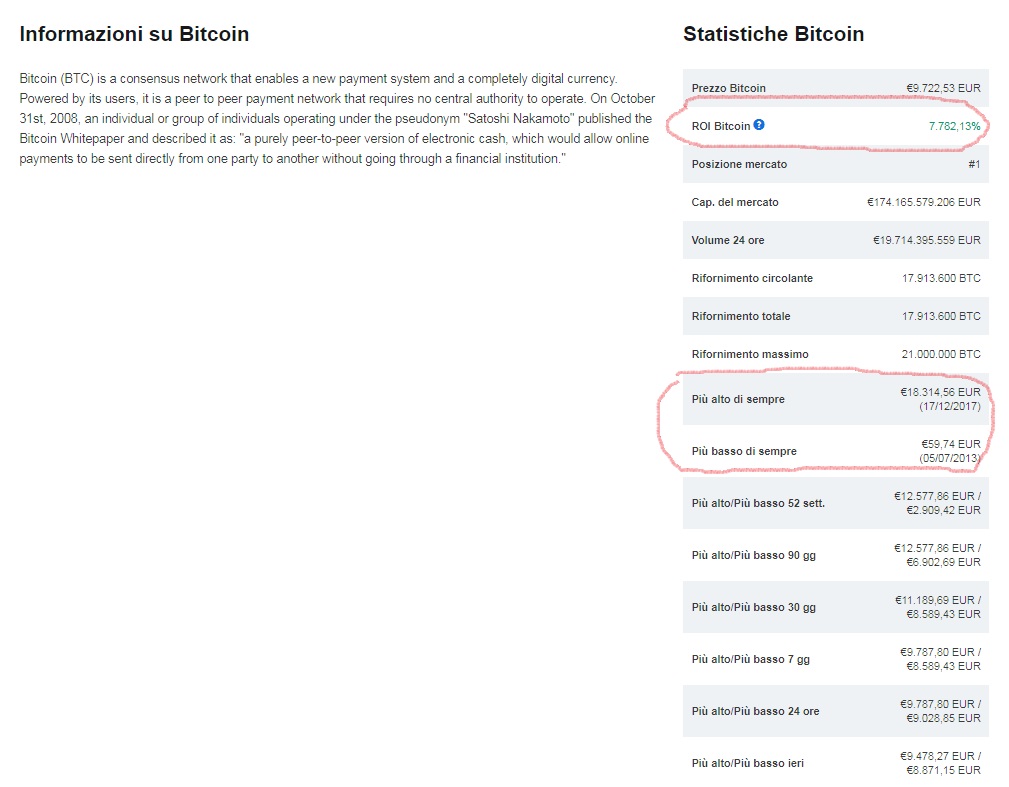Click the "Più alto/Più basso ieri" label
This screenshot has height=787, width=1009.
click(747, 763)
